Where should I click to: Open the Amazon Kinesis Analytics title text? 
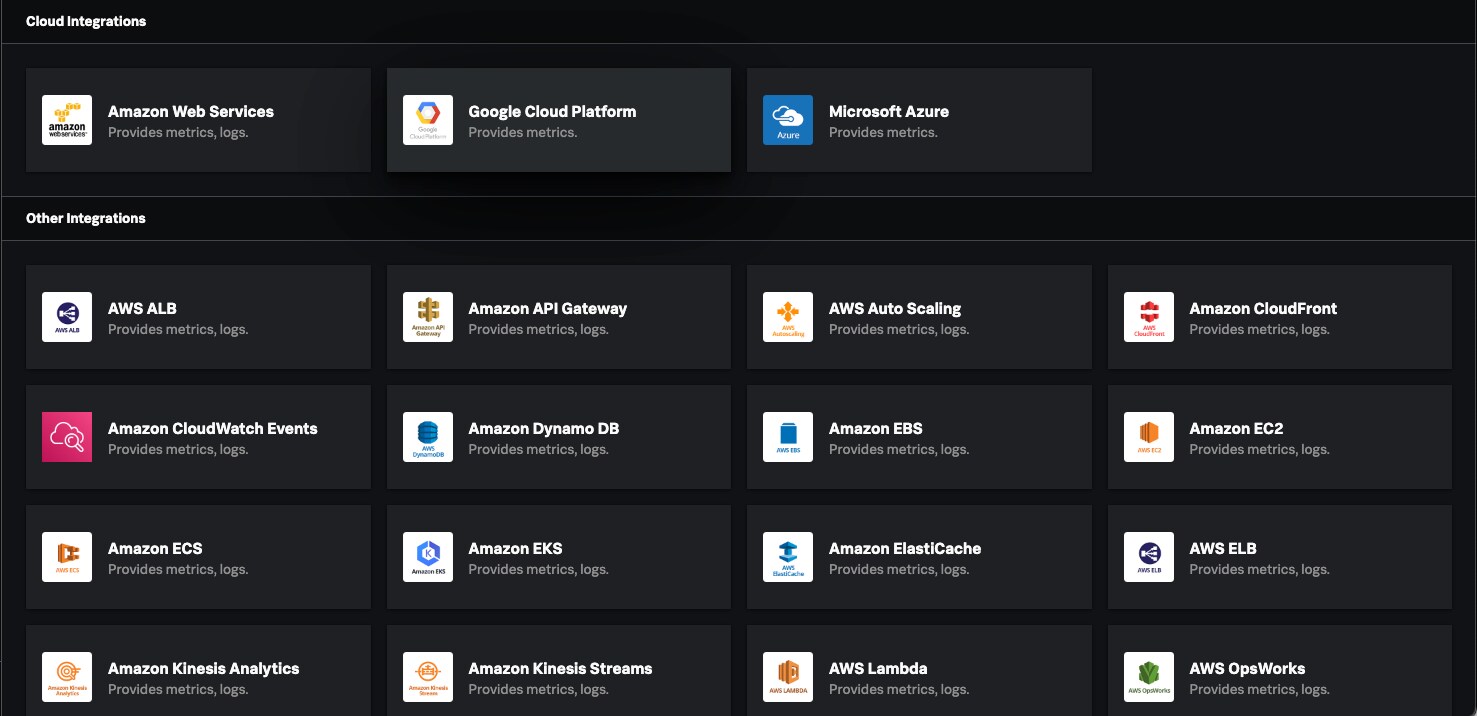click(x=204, y=668)
